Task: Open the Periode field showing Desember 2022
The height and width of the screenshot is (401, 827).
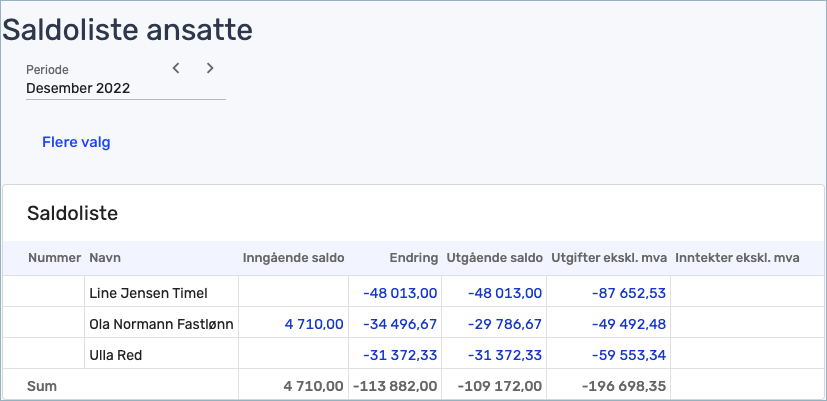Action: coord(126,88)
